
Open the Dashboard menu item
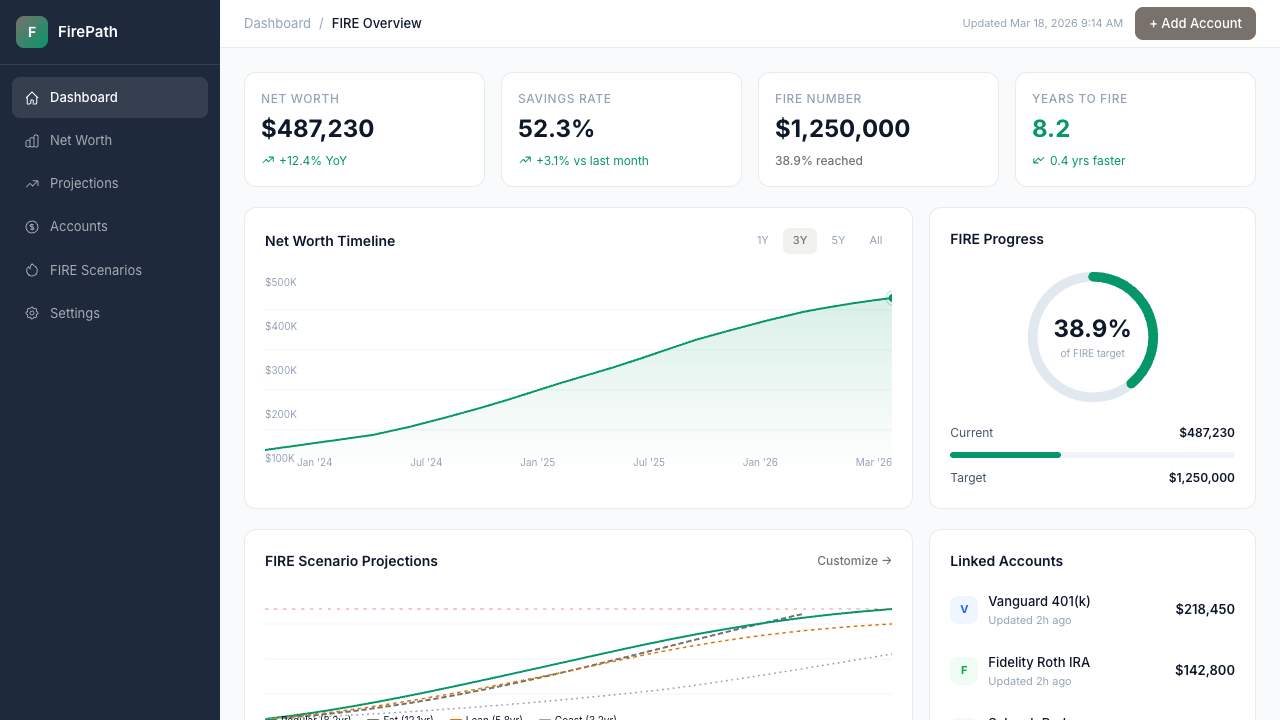[x=110, y=97]
